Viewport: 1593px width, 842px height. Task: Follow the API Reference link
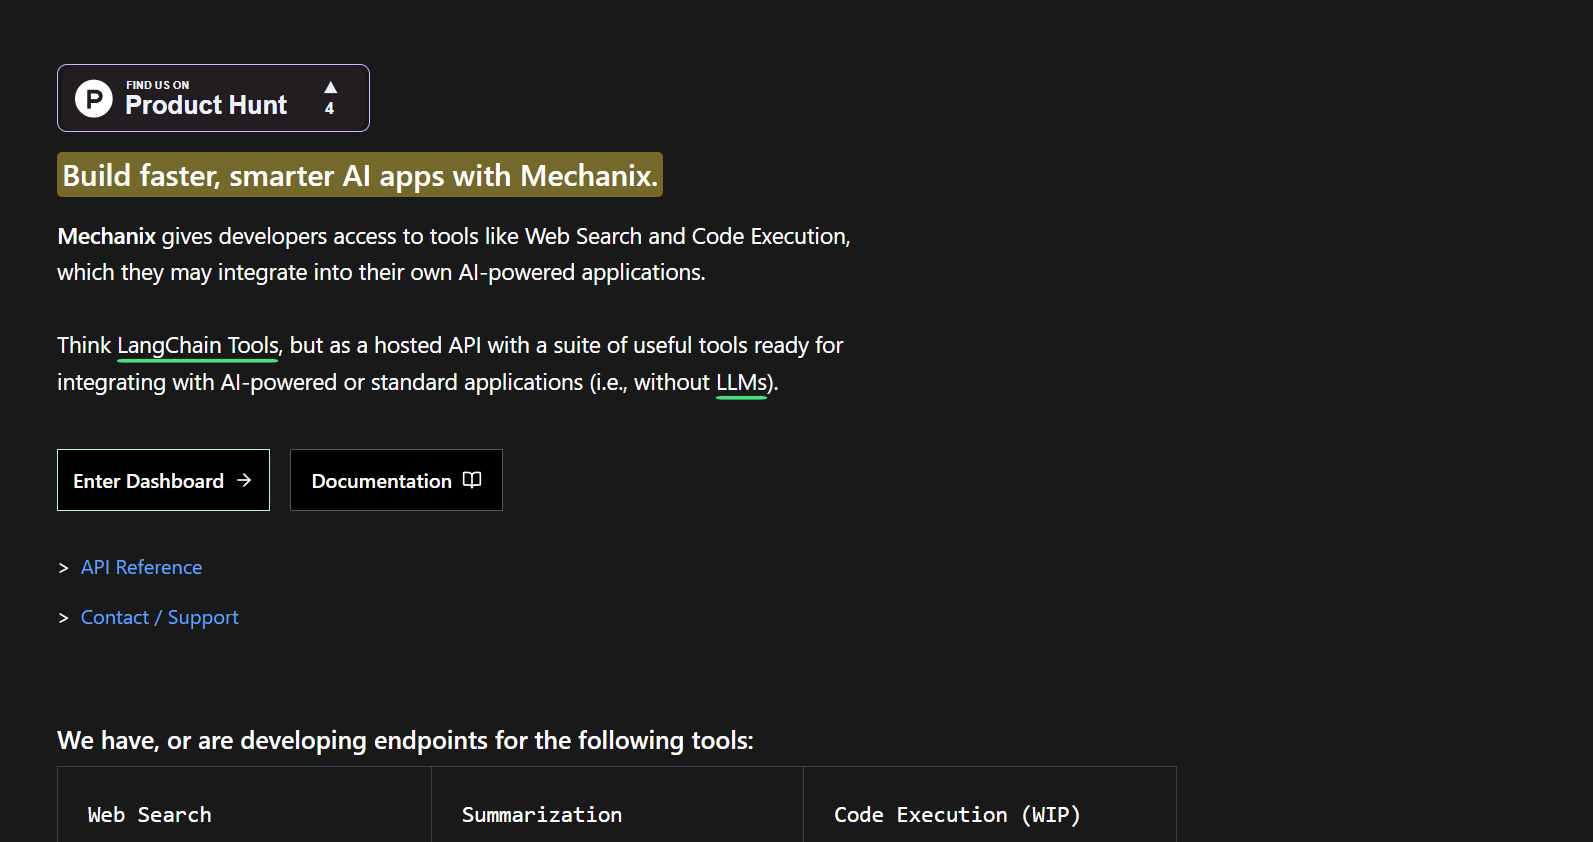point(141,567)
